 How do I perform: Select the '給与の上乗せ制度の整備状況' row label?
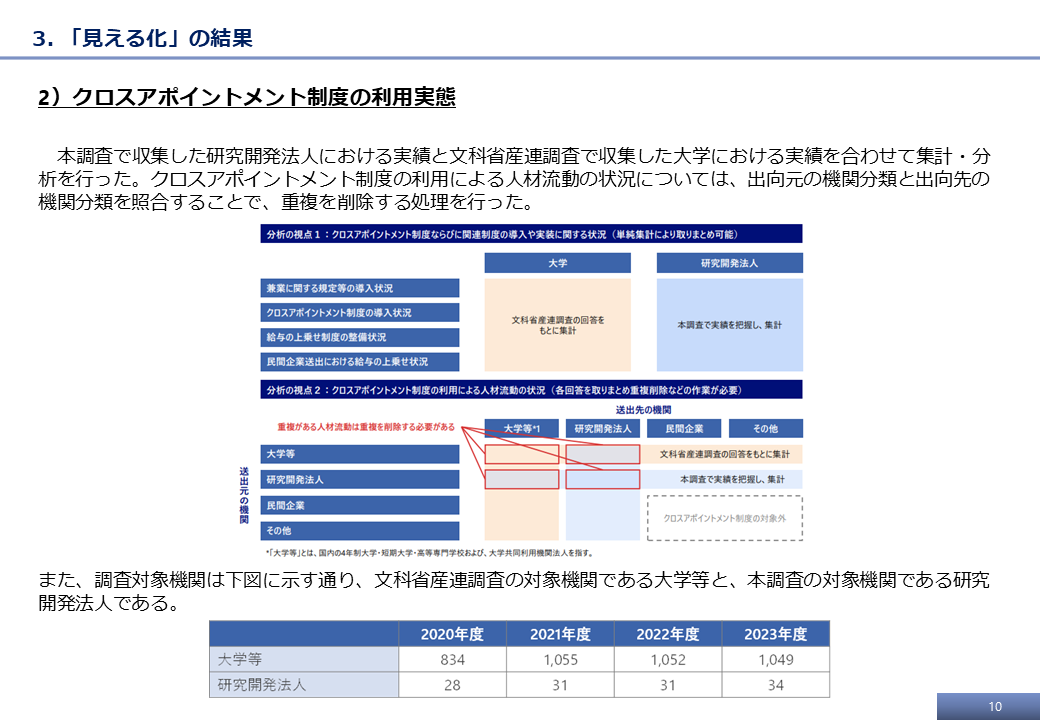click(x=360, y=337)
